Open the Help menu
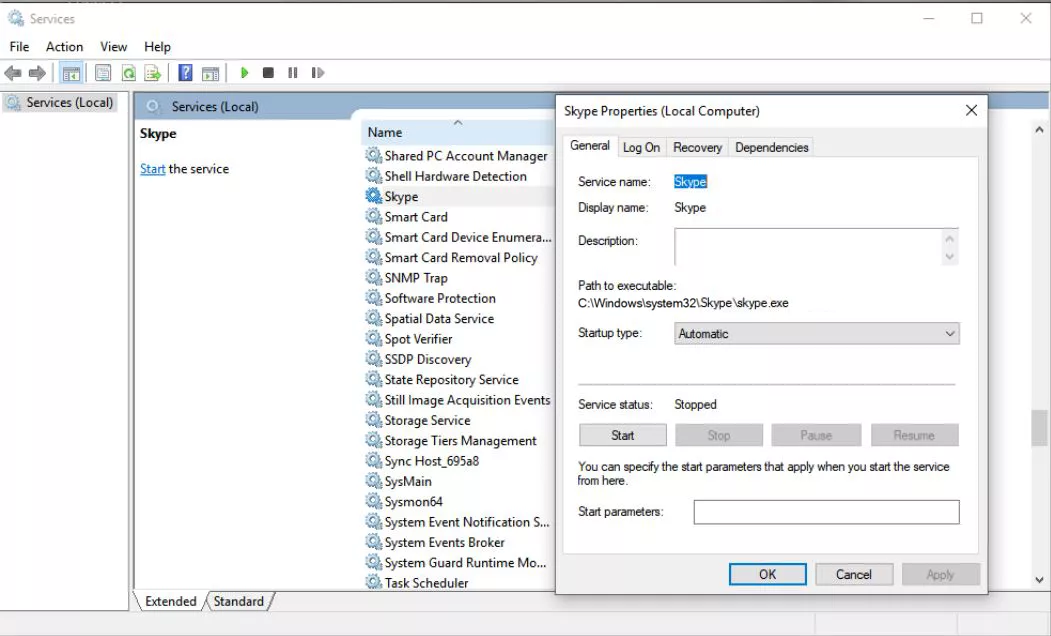Image resolution: width=1051 pixels, height=636 pixels. point(157,47)
